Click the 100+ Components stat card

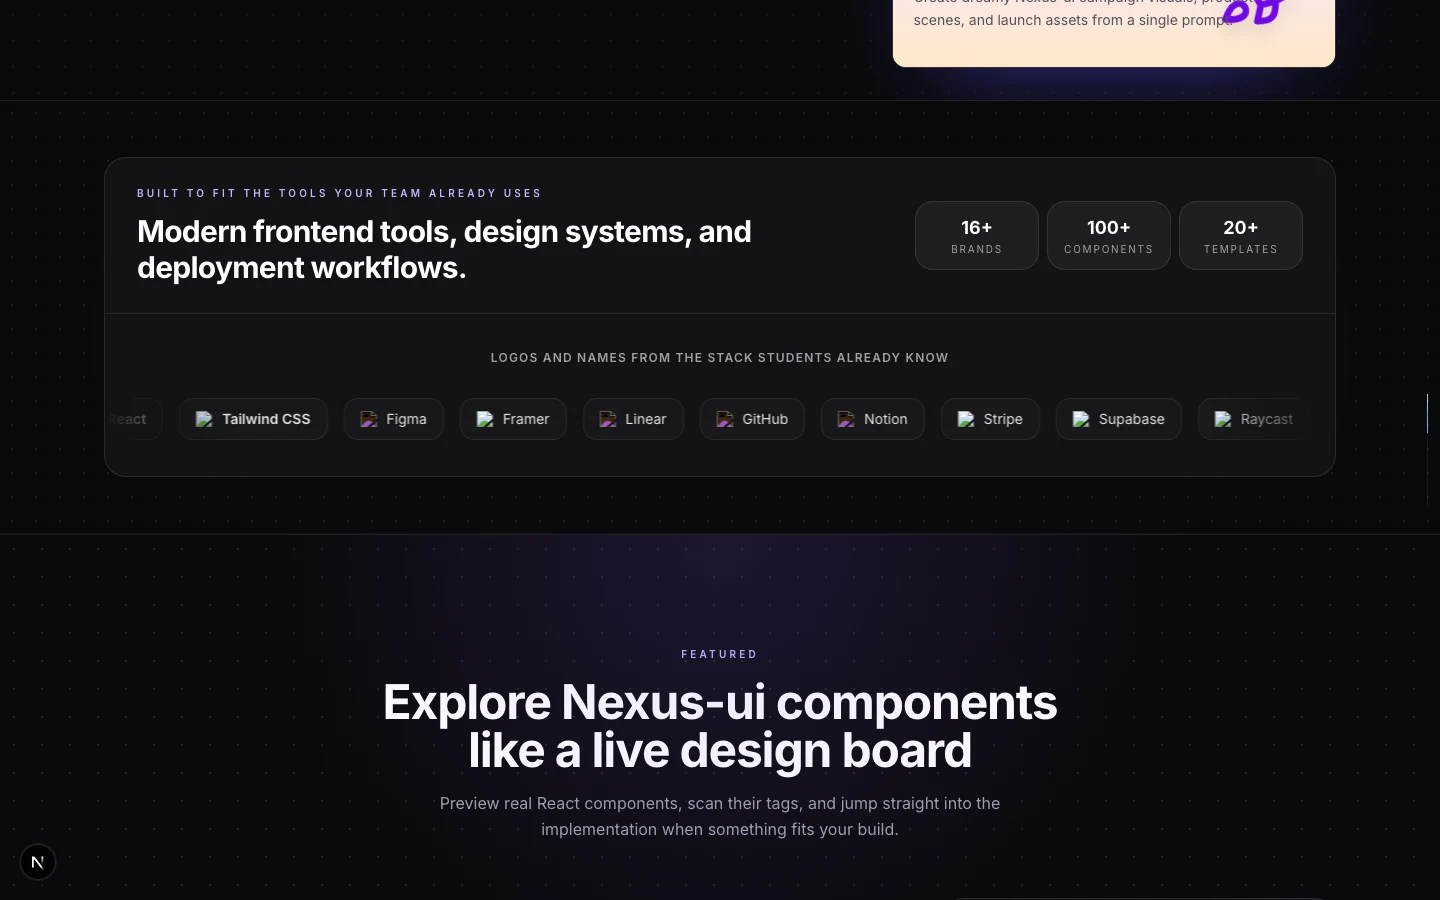[1109, 236]
